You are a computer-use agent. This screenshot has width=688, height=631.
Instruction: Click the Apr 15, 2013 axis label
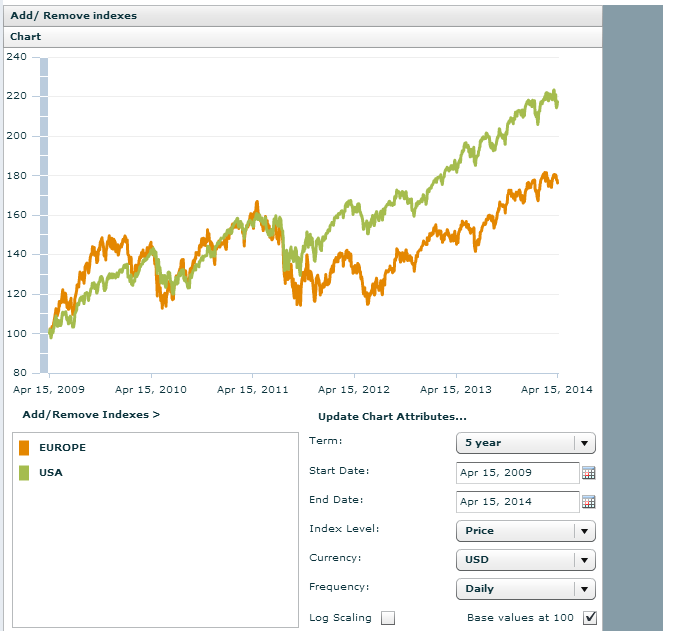(456, 390)
